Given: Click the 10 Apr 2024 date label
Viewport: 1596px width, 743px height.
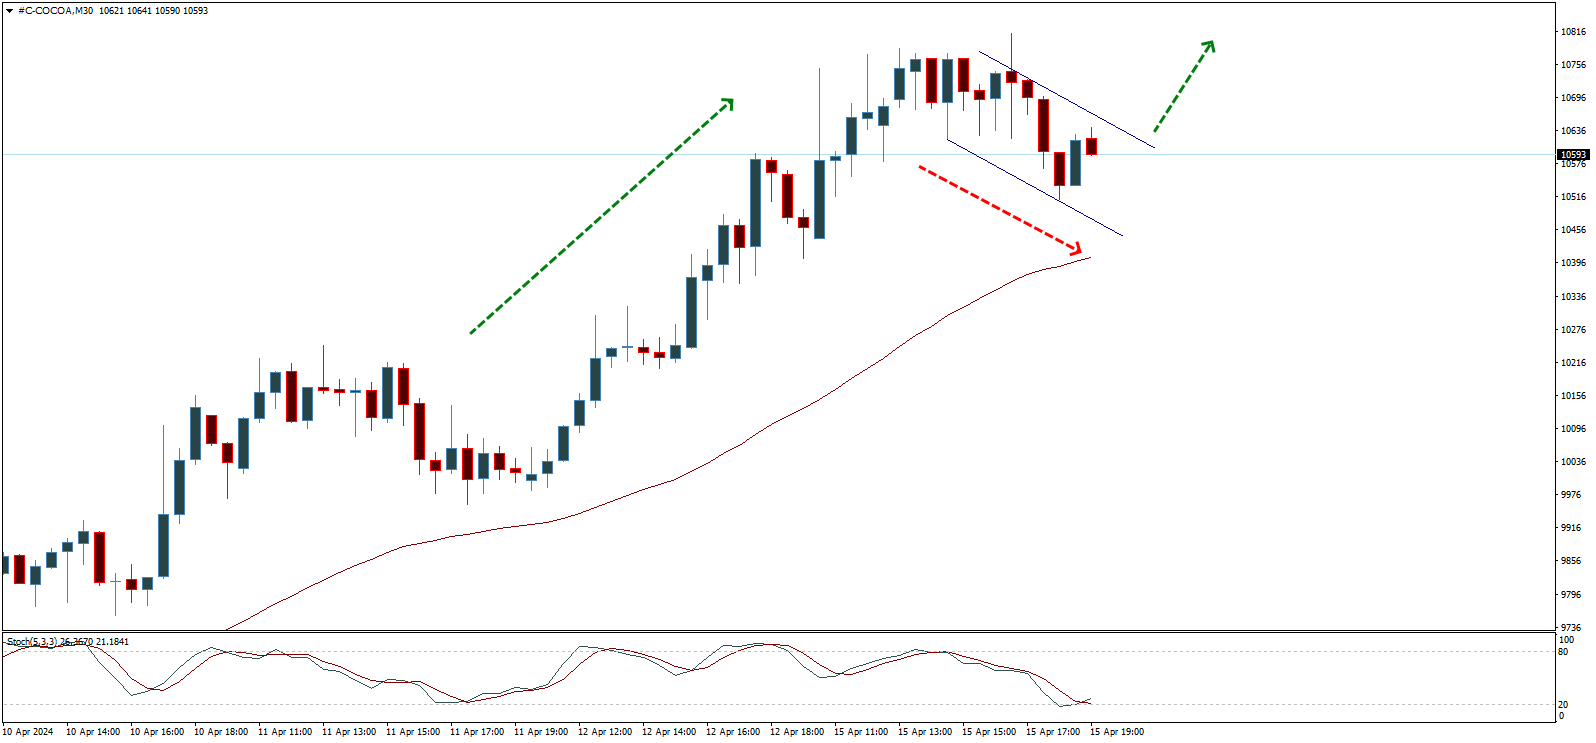Looking at the screenshot, I should click(x=28, y=732).
